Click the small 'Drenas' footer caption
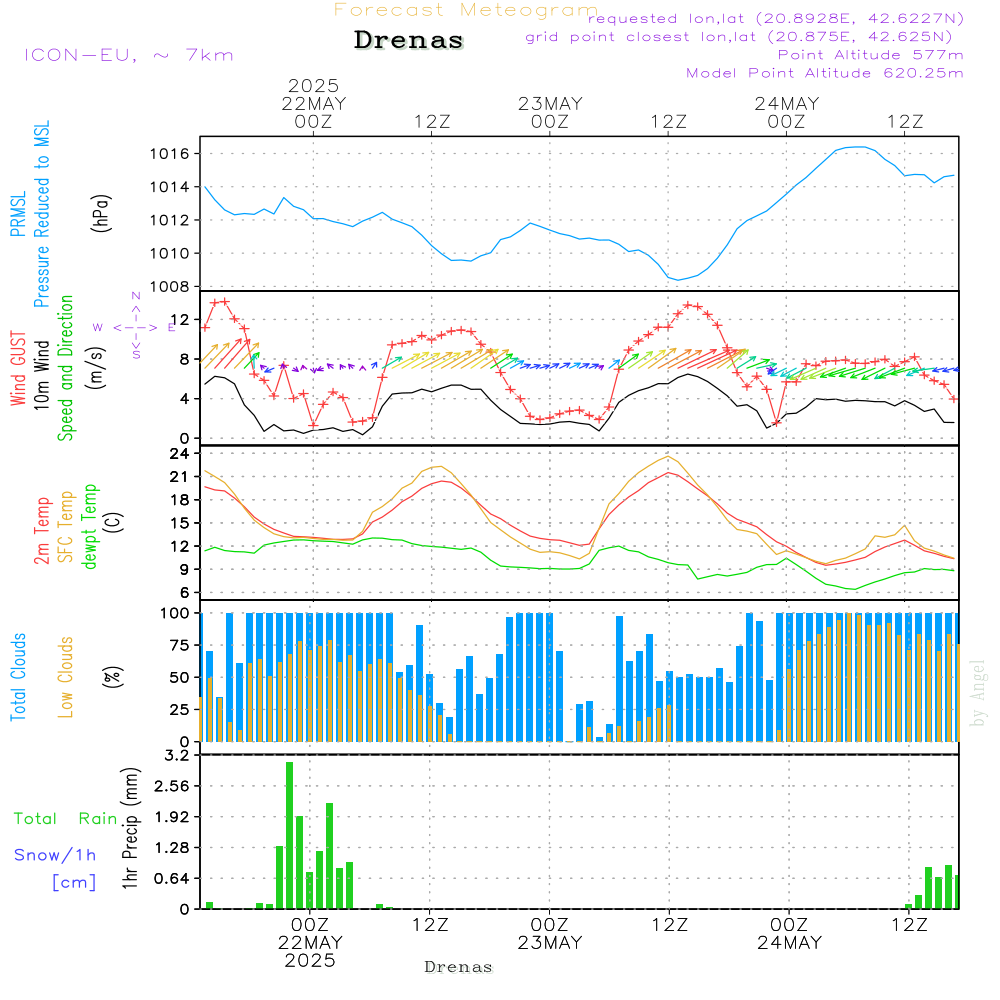 pyautogui.click(x=459, y=967)
